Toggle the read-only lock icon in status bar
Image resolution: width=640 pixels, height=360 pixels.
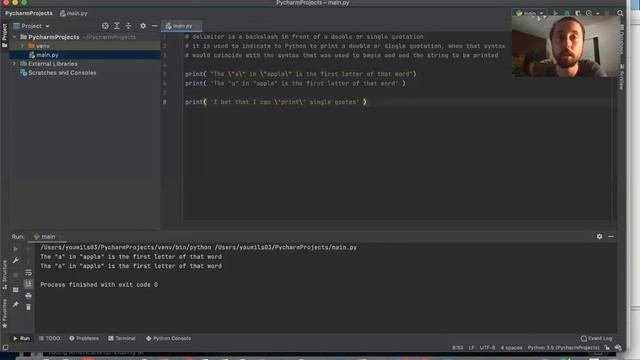[x=607, y=348]
